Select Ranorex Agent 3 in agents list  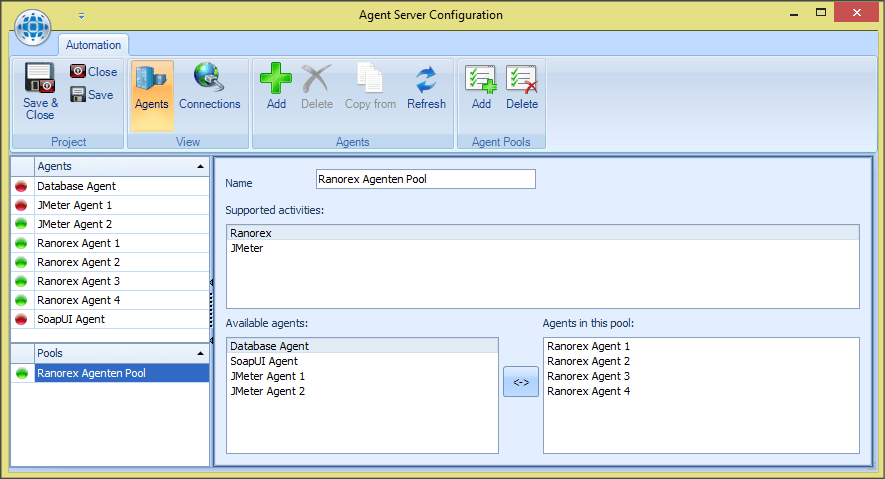121,281
